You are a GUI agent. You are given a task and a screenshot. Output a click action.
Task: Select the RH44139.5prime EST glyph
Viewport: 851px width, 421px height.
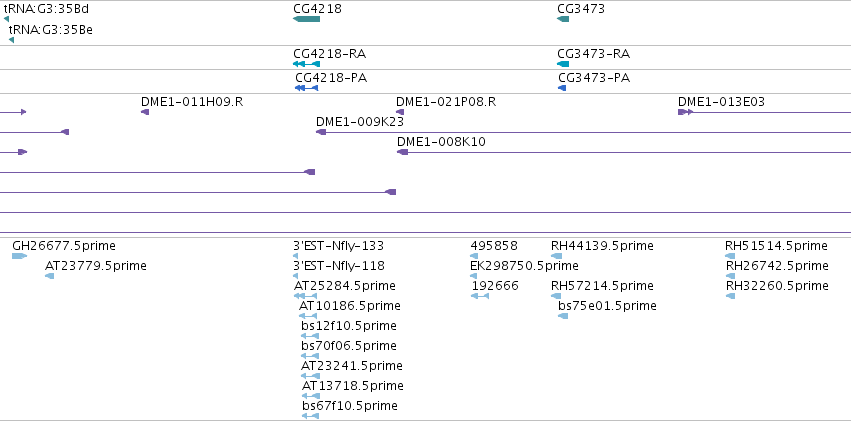tap(556, 256)
